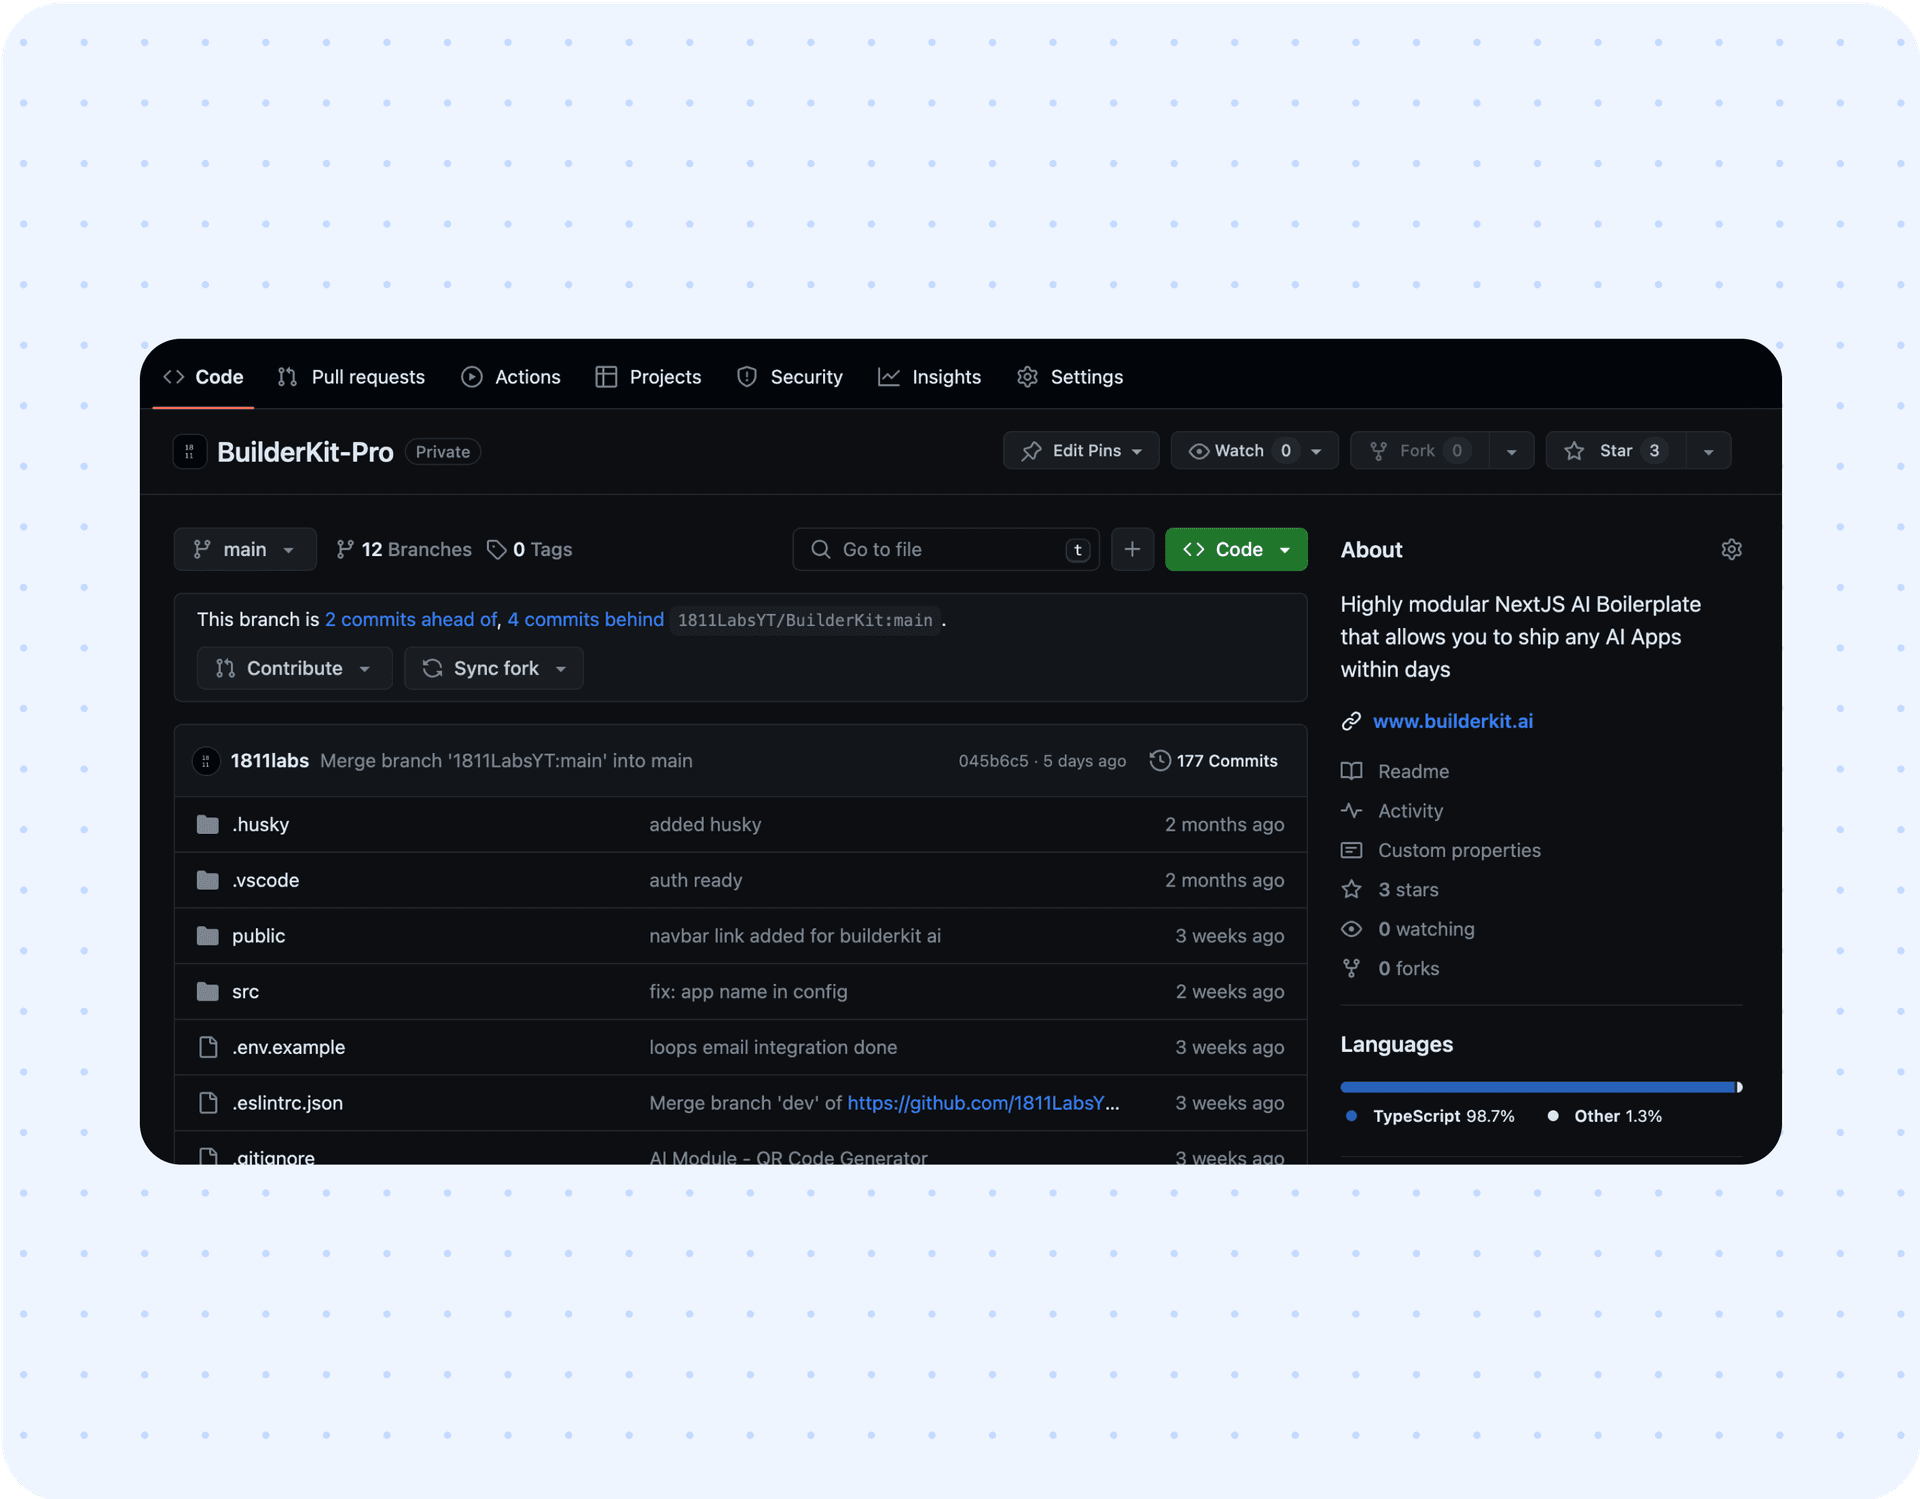Viewport: 1920px width, 1499px height.
Task: Expand the Fork options dropdown arrow
Action: coord(1512,451)
